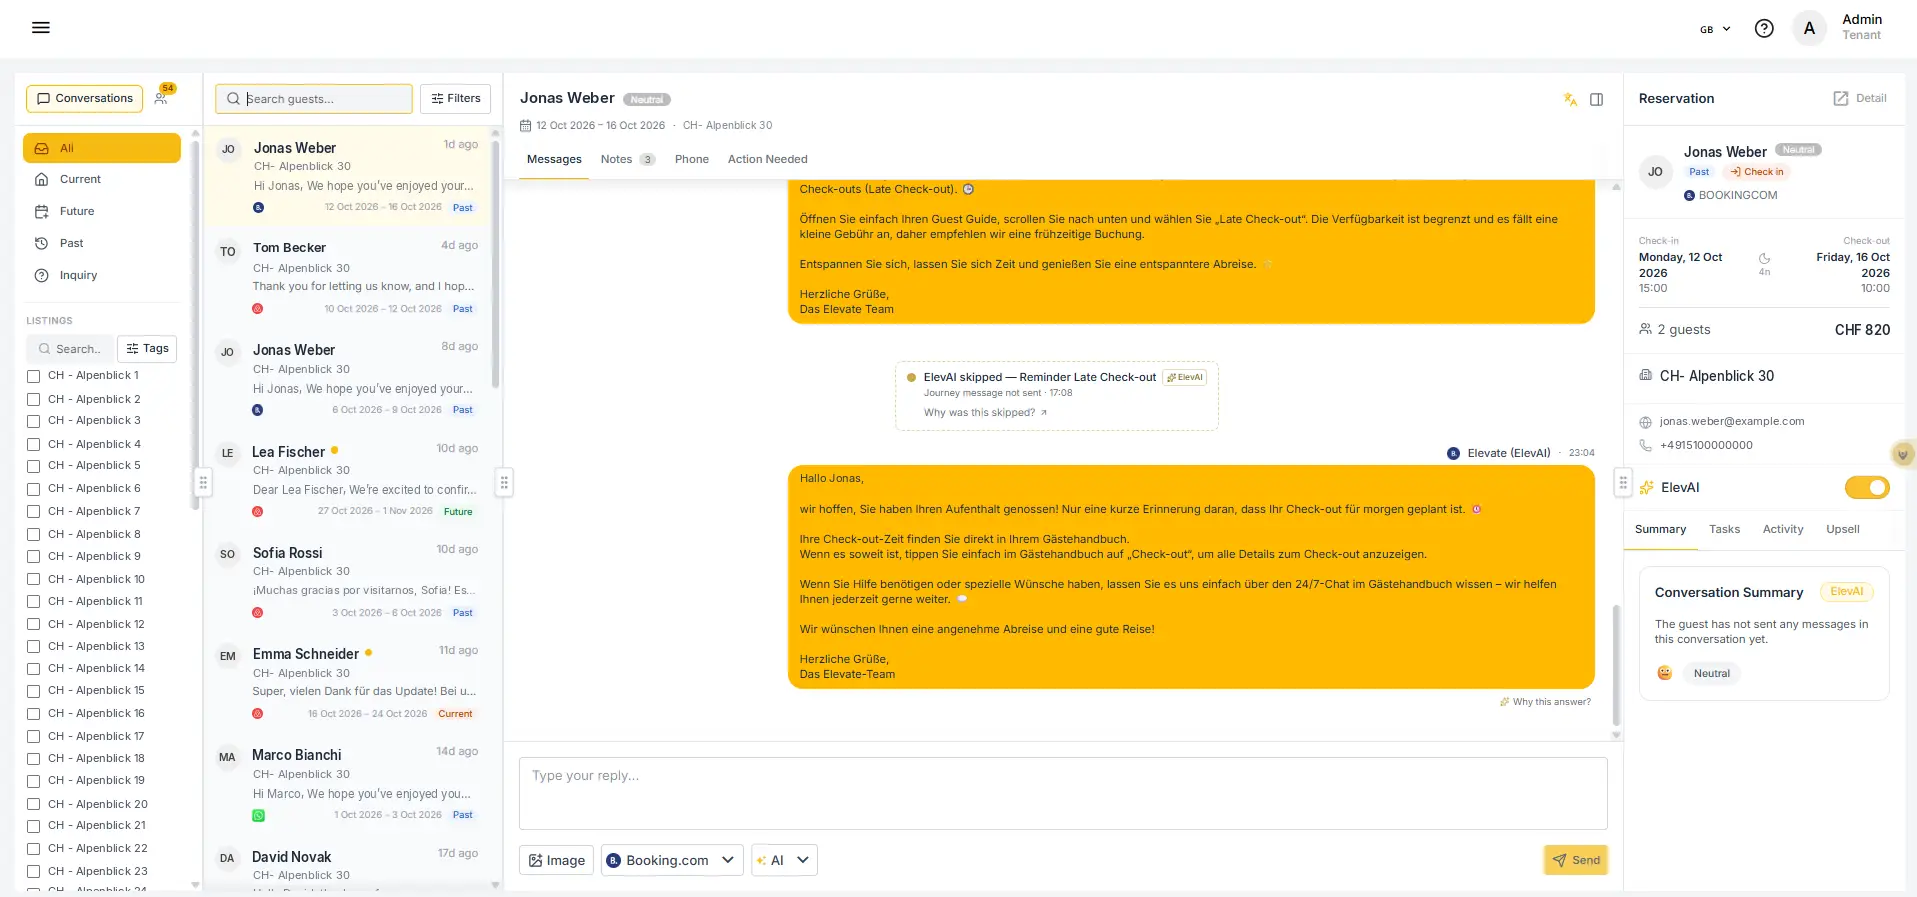1917x897 pixels.
Task: Show Inquiry conversations in the sidebar
Action: pos(102,275)
